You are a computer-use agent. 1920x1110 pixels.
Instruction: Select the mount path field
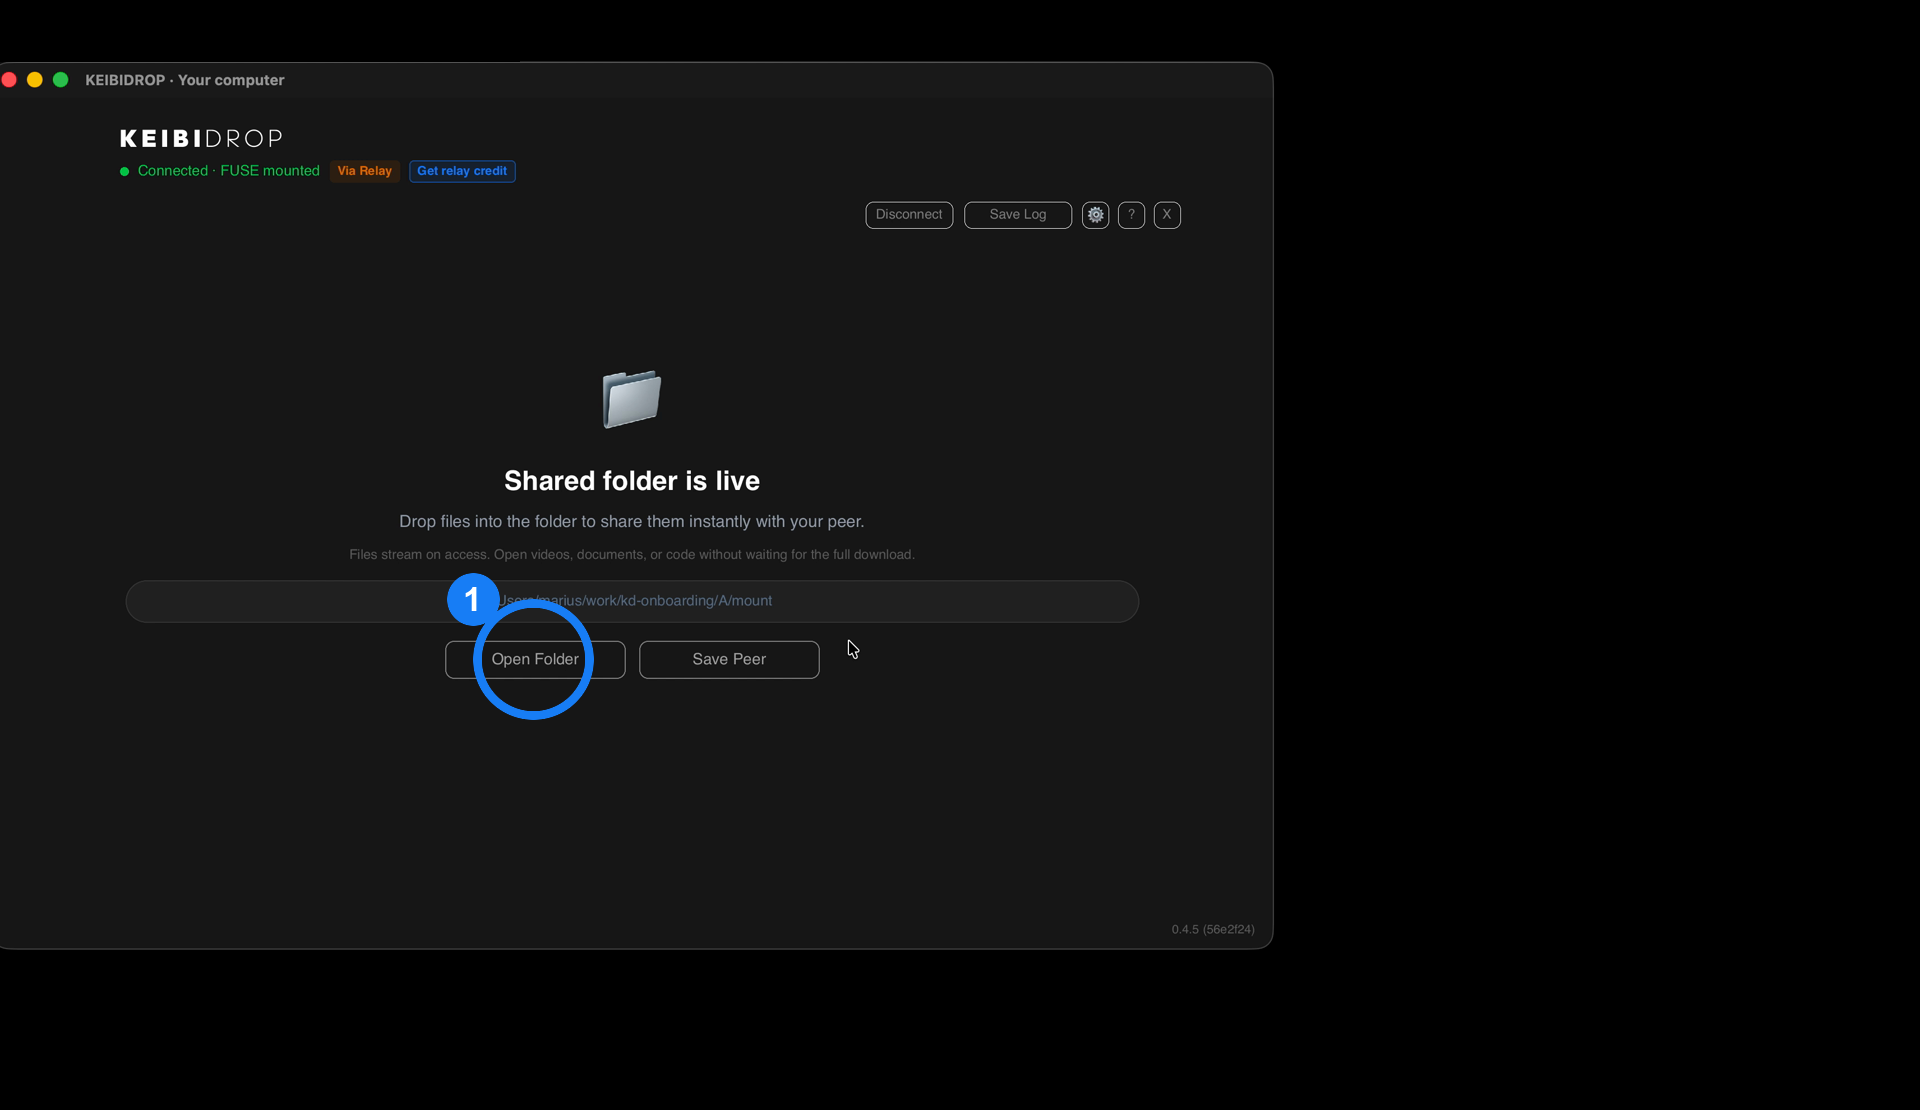click(x=632, y=601)
